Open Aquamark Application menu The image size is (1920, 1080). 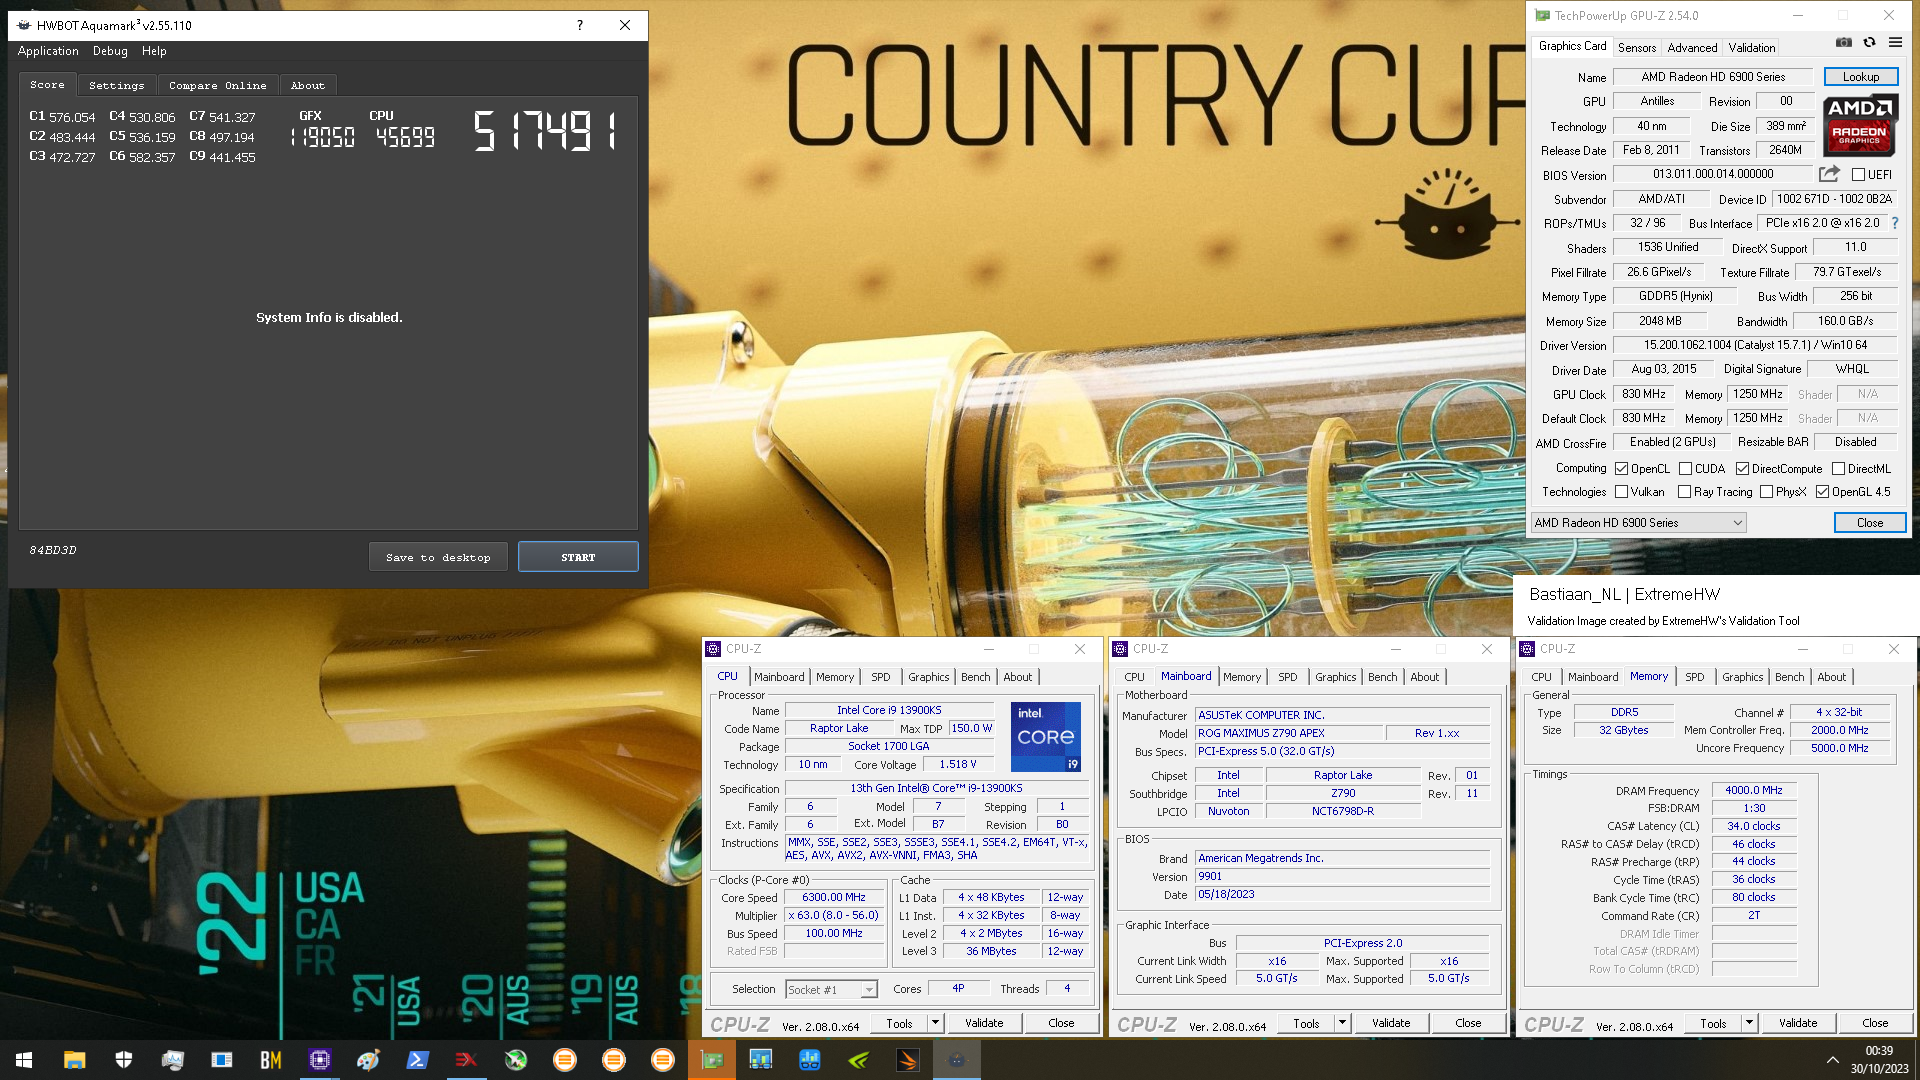tap(48, 51)
